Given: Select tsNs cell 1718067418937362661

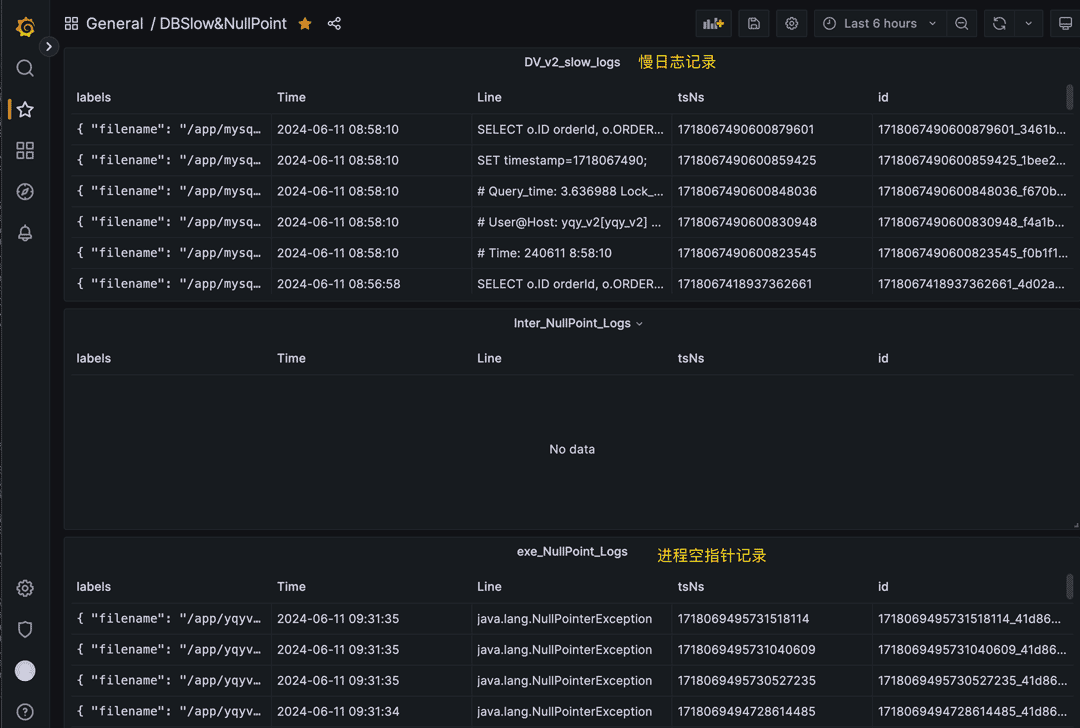Looking at the screenshot, I should click(772, 284).
